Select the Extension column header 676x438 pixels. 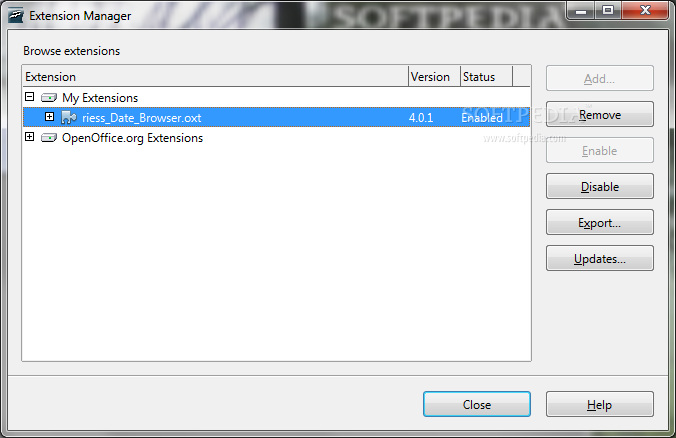(x=215, y=77)
